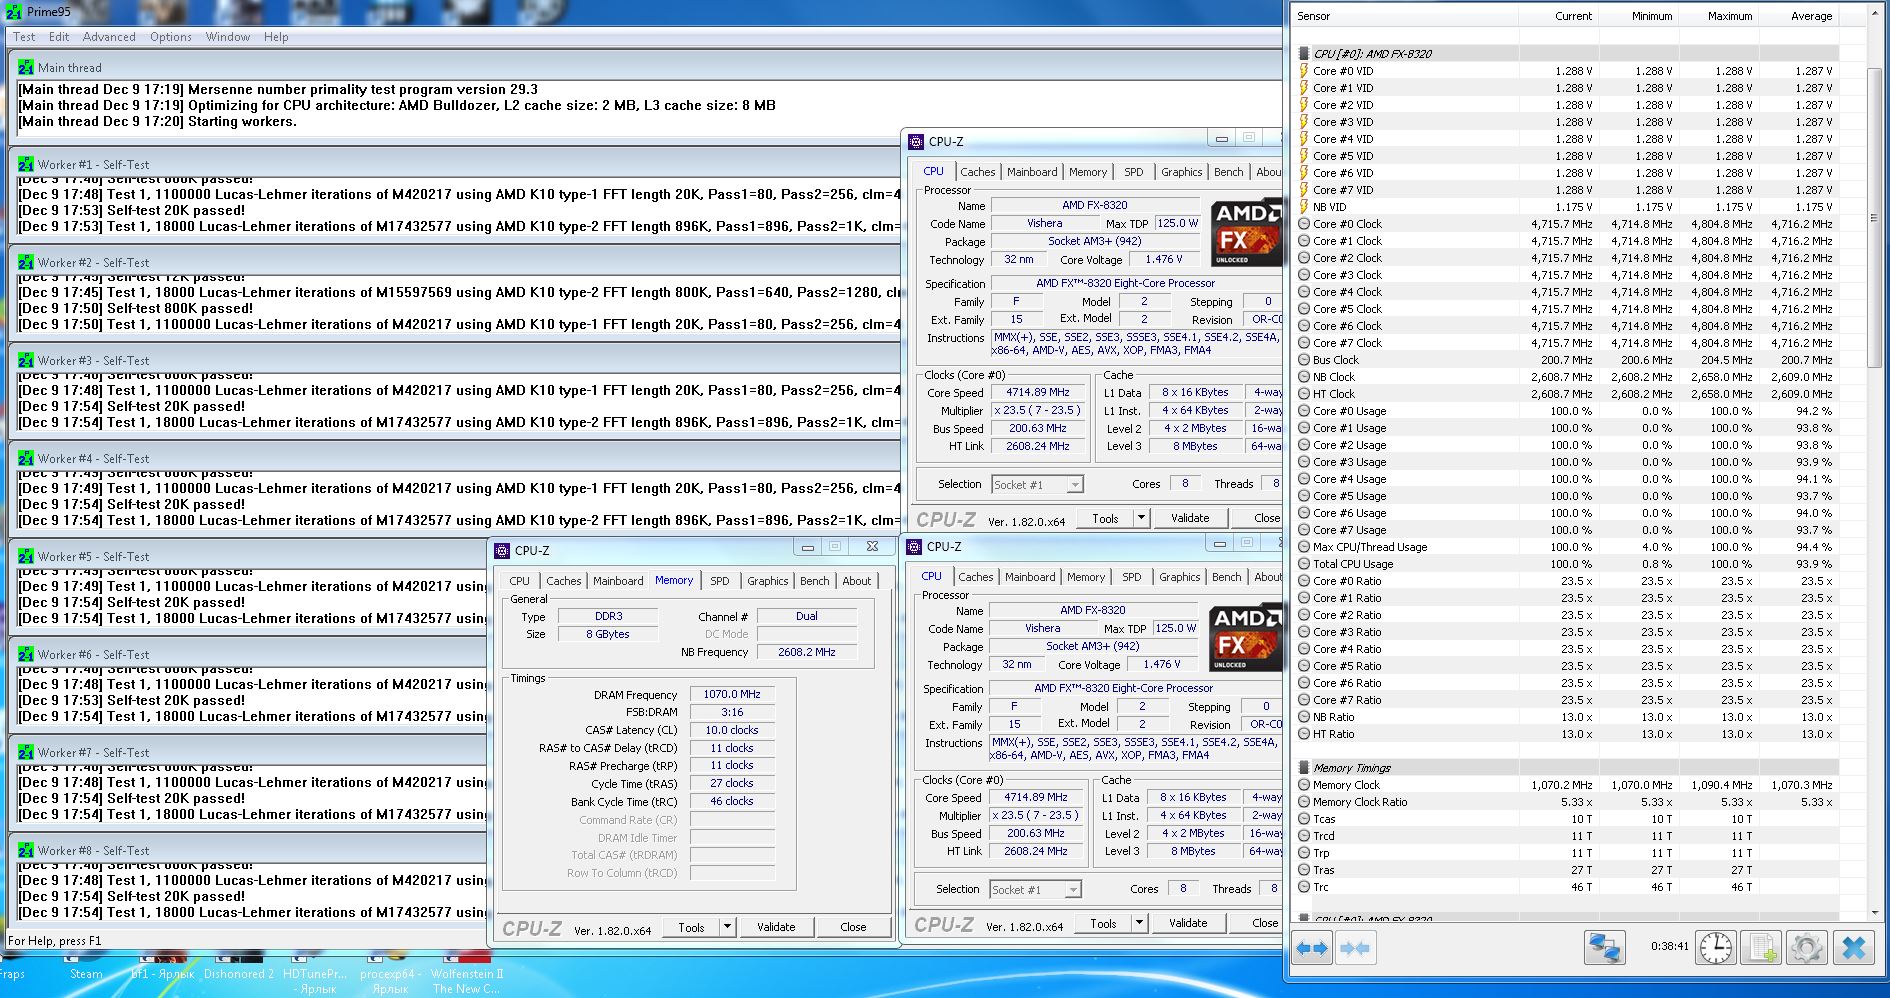Click the circle icon beside Core #0 Clock
The image size is (1890, 998).
point(1304,224)
